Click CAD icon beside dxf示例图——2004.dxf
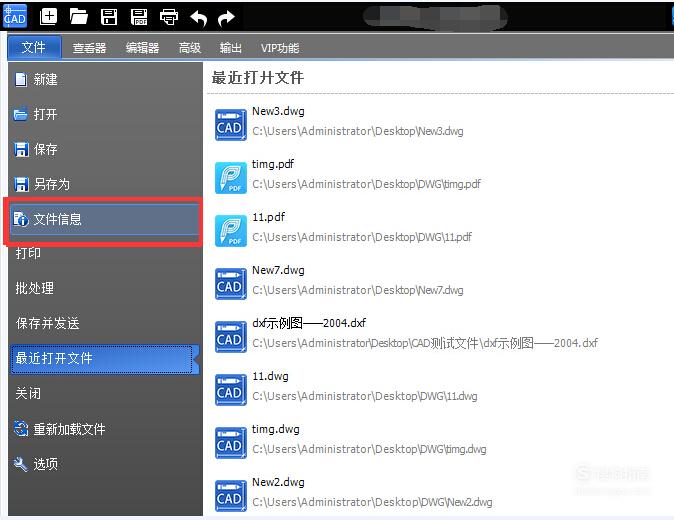Screen dimensions: 674x520 click(x=231, y=337)
